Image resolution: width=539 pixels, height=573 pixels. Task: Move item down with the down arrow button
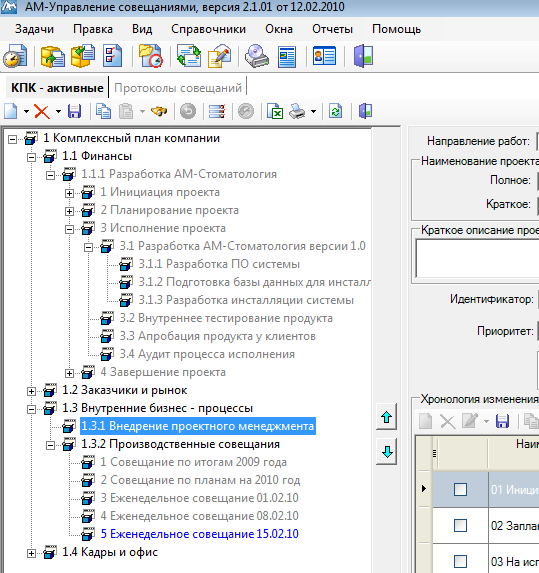click(386, 452)
